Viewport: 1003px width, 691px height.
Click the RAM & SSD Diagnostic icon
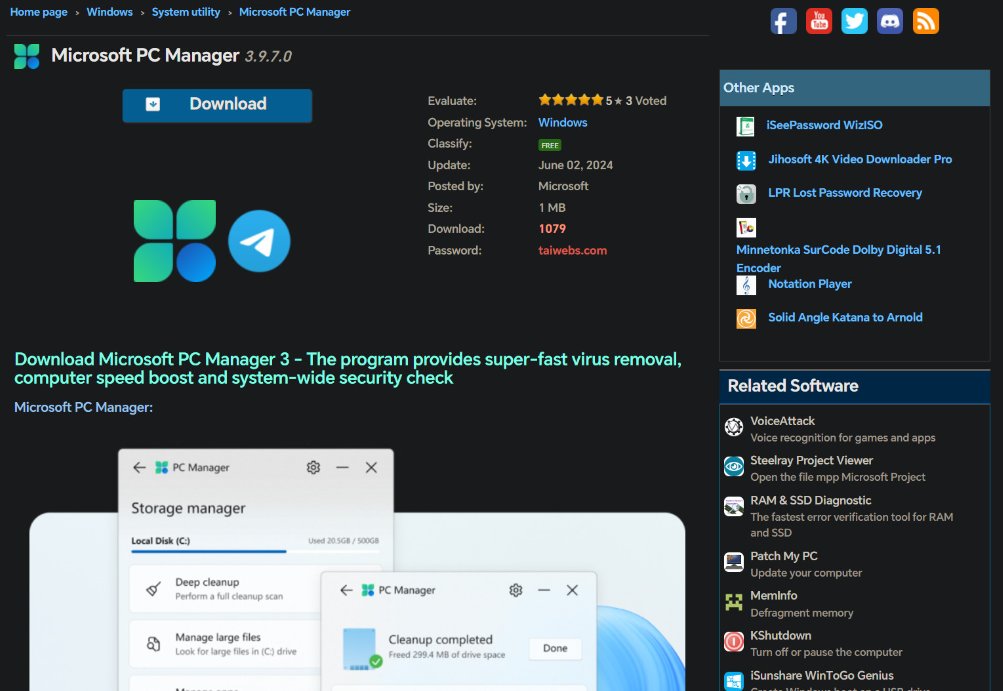tap(734, 506)
